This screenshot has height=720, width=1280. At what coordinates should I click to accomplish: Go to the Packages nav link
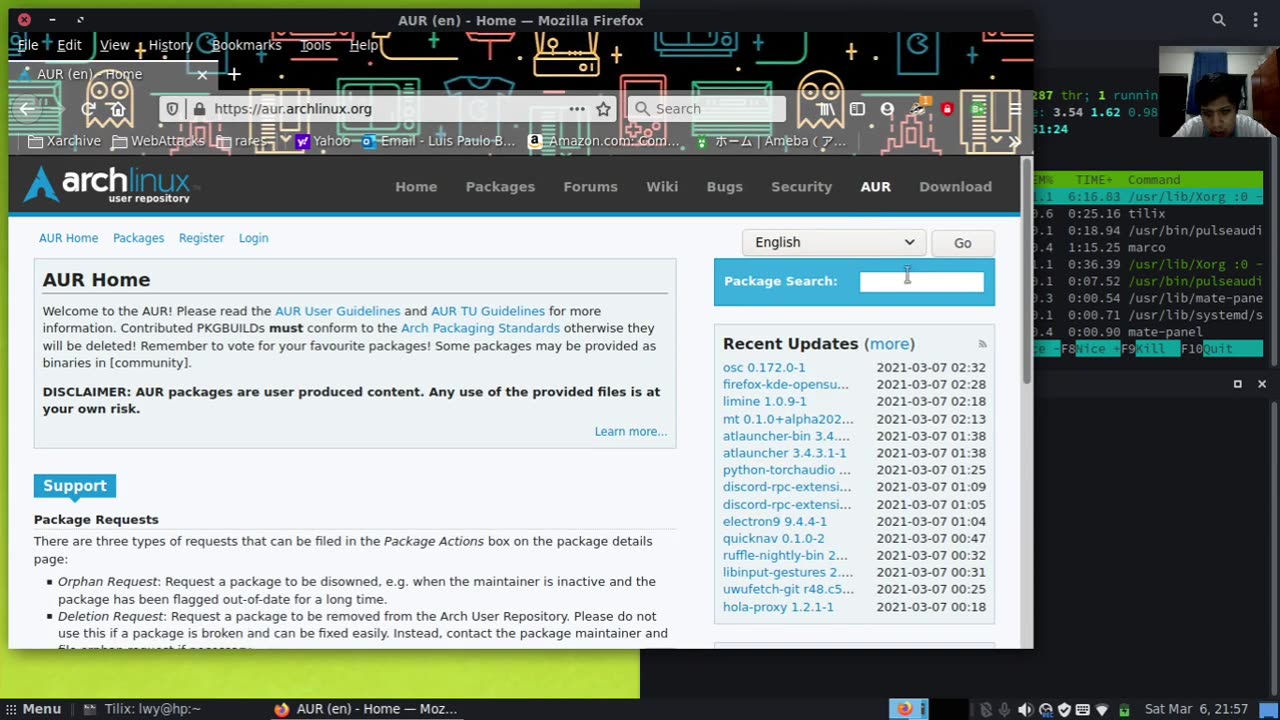[500, 187]
